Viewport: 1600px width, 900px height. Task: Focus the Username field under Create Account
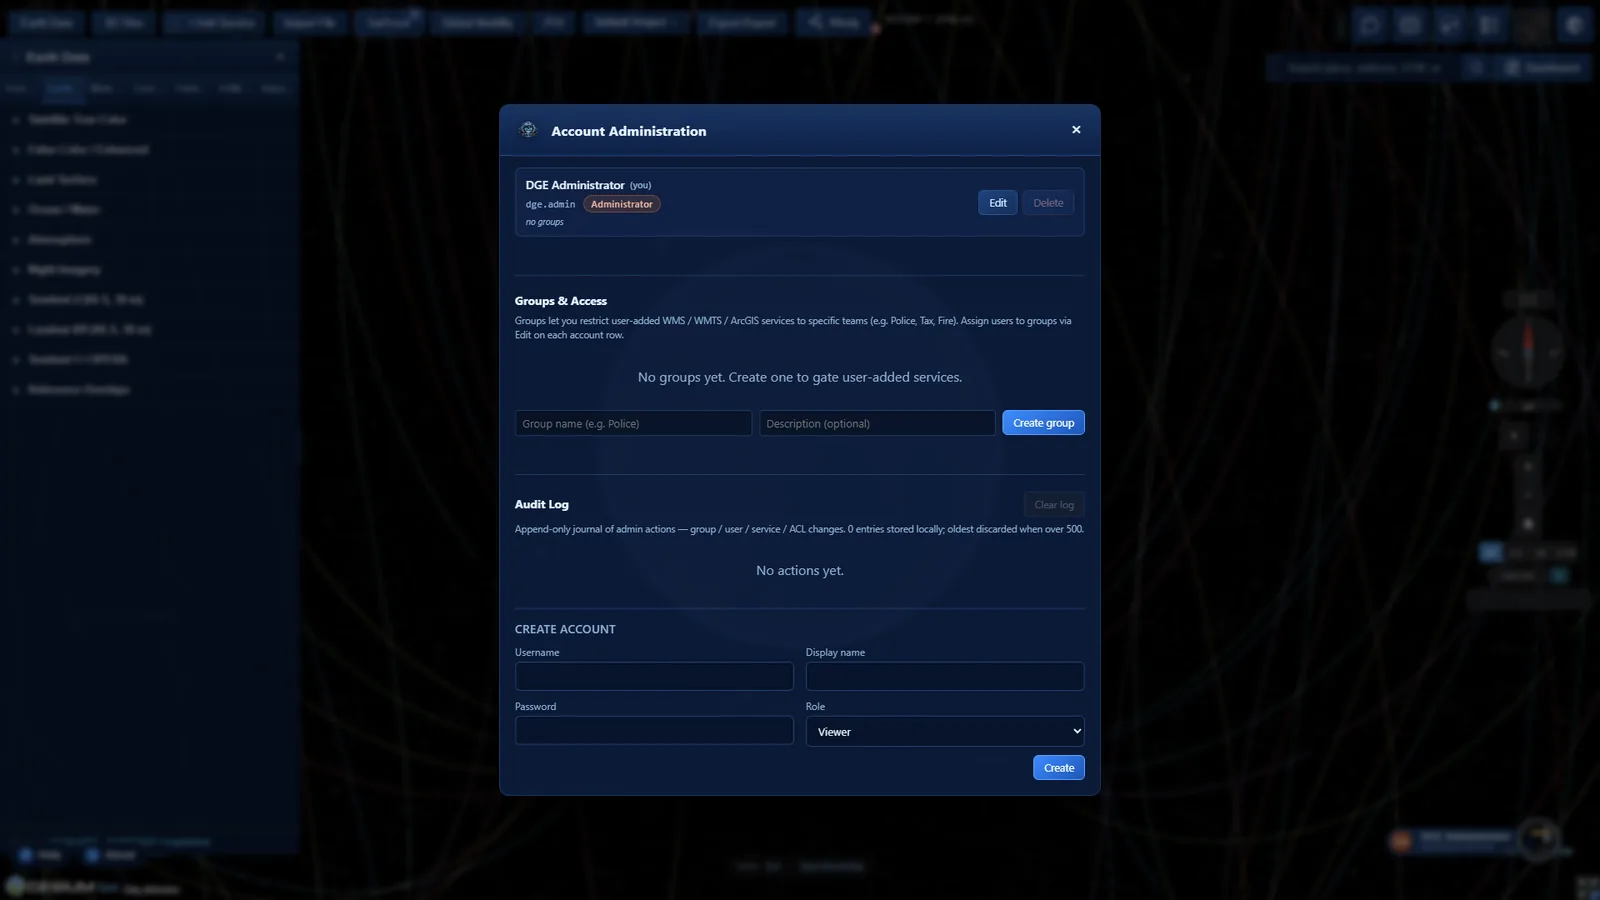coord(654,676)
